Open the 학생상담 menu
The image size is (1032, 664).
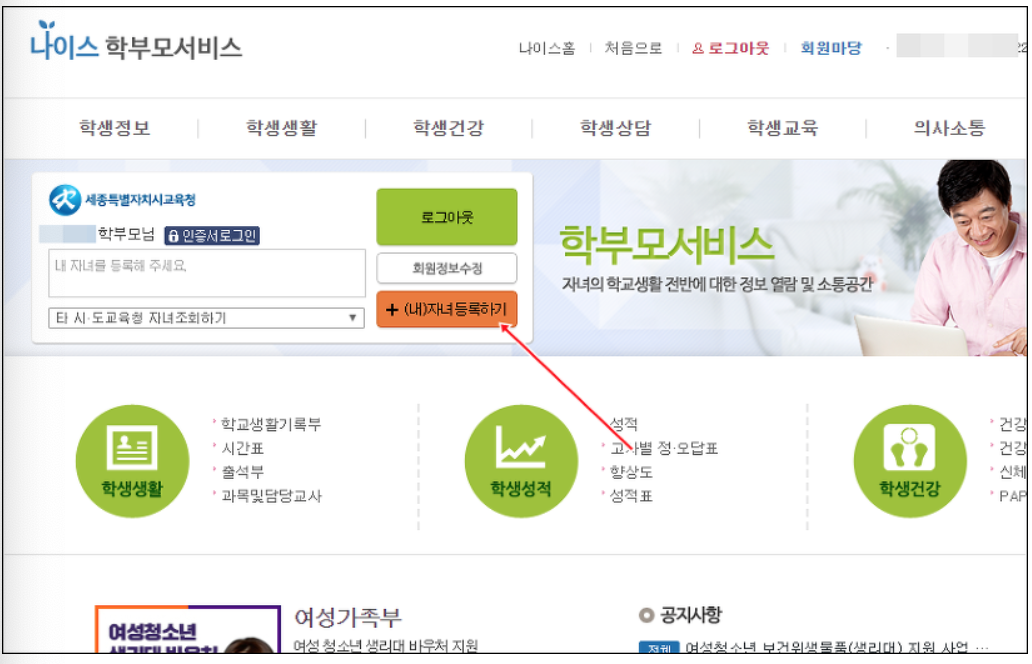pyautogui.click(x=615, y=128)
